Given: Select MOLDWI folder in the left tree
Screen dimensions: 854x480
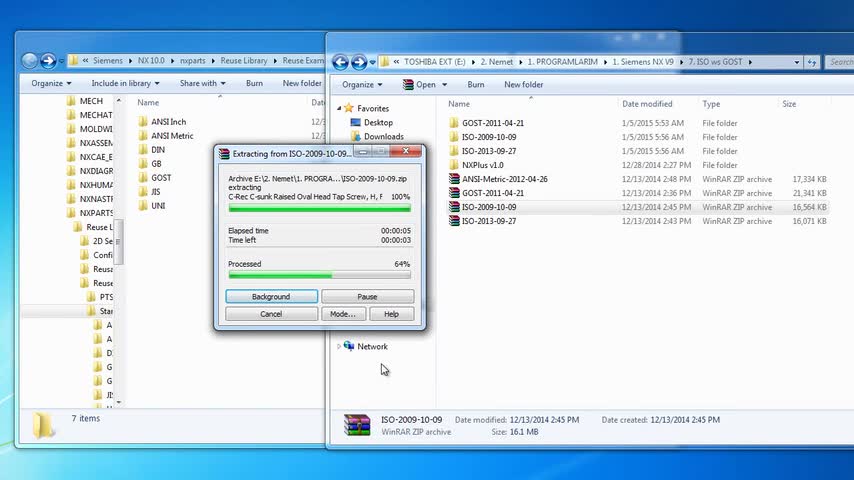Looking at the screenshot, I should tap(96, 129).
